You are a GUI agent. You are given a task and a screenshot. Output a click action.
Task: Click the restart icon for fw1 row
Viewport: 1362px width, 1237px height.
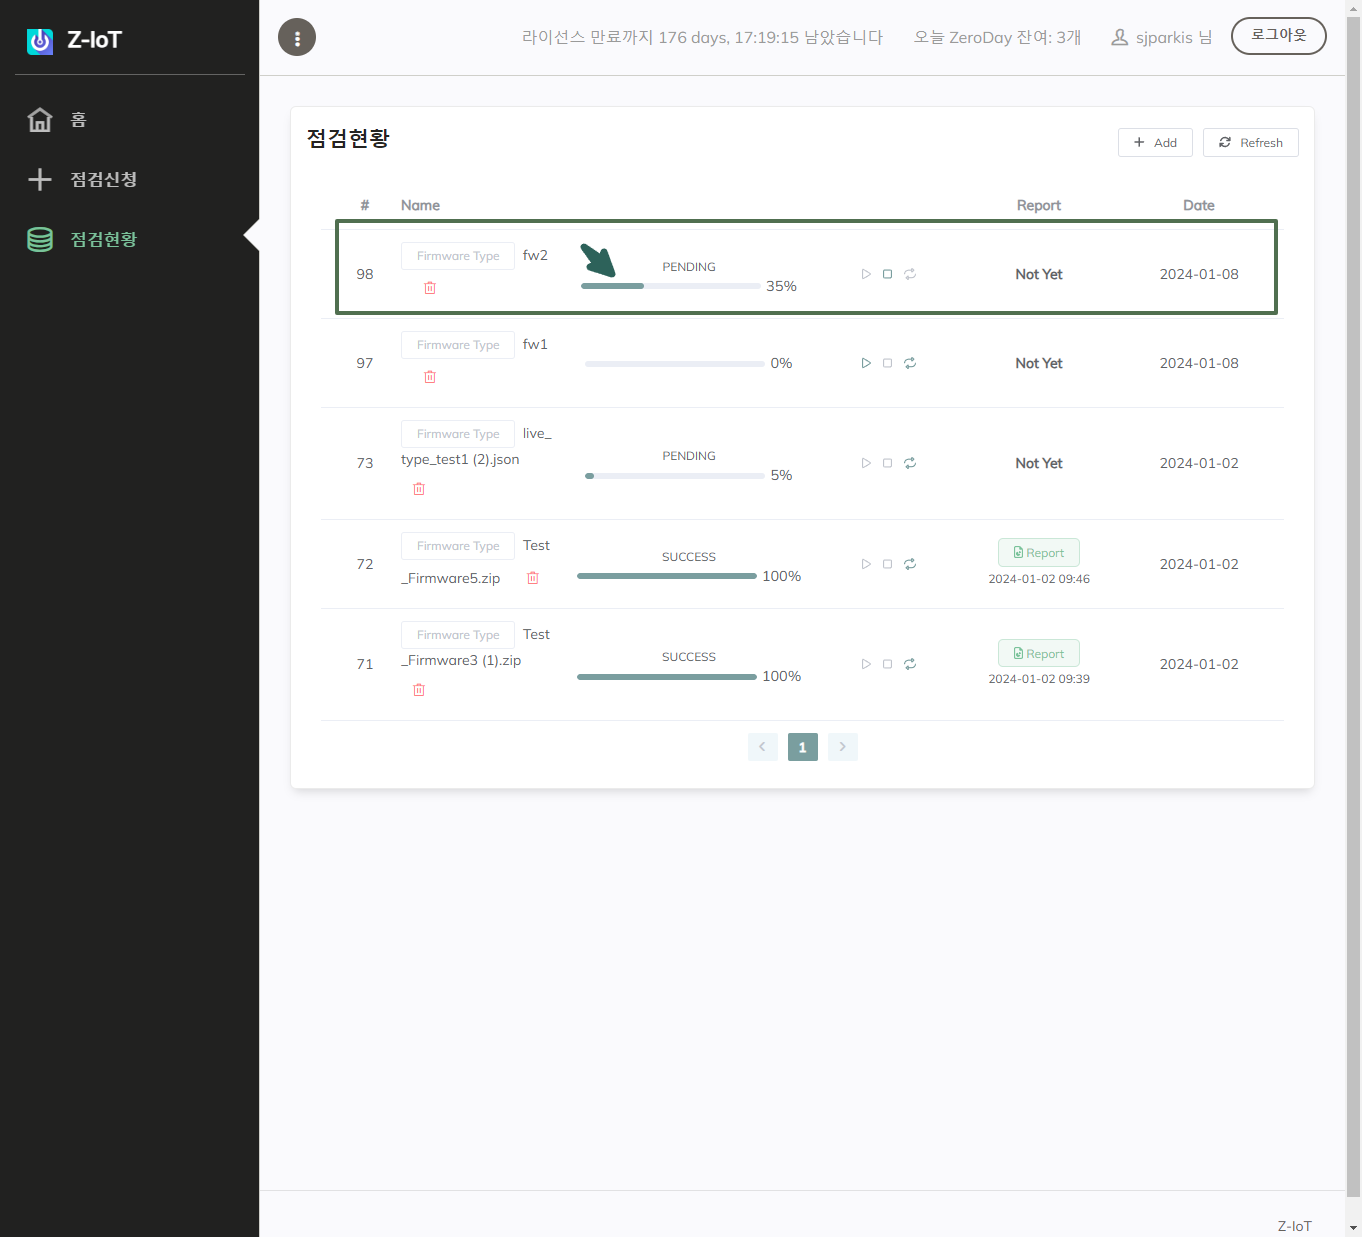(910, 363)
